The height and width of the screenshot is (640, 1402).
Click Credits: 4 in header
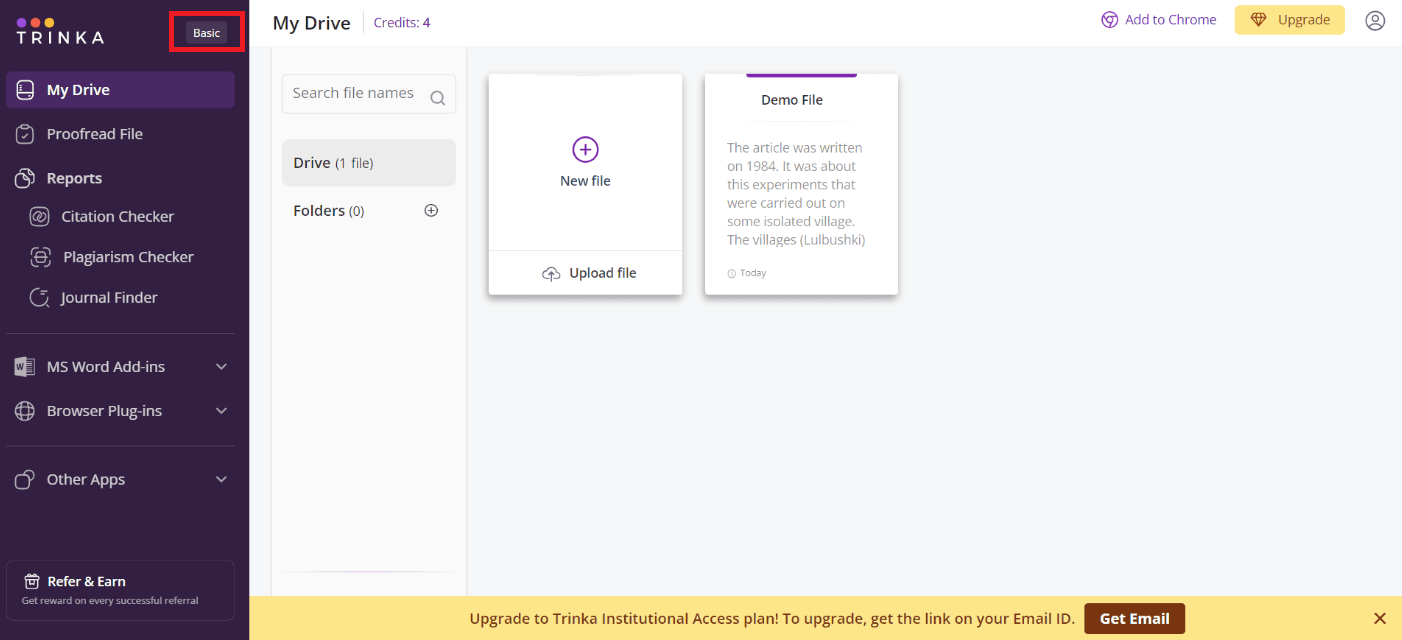(x=402, y=22)
